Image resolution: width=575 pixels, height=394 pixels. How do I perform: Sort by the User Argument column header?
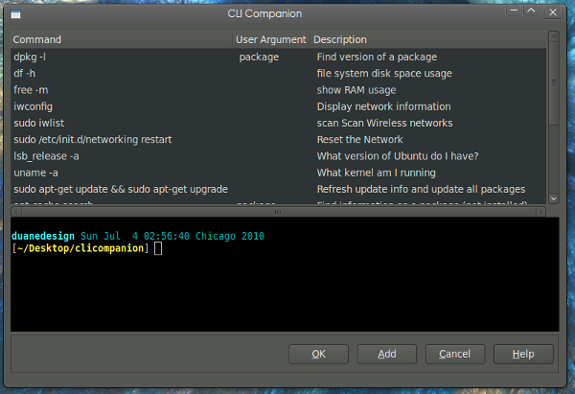click(x=271, y=40)
